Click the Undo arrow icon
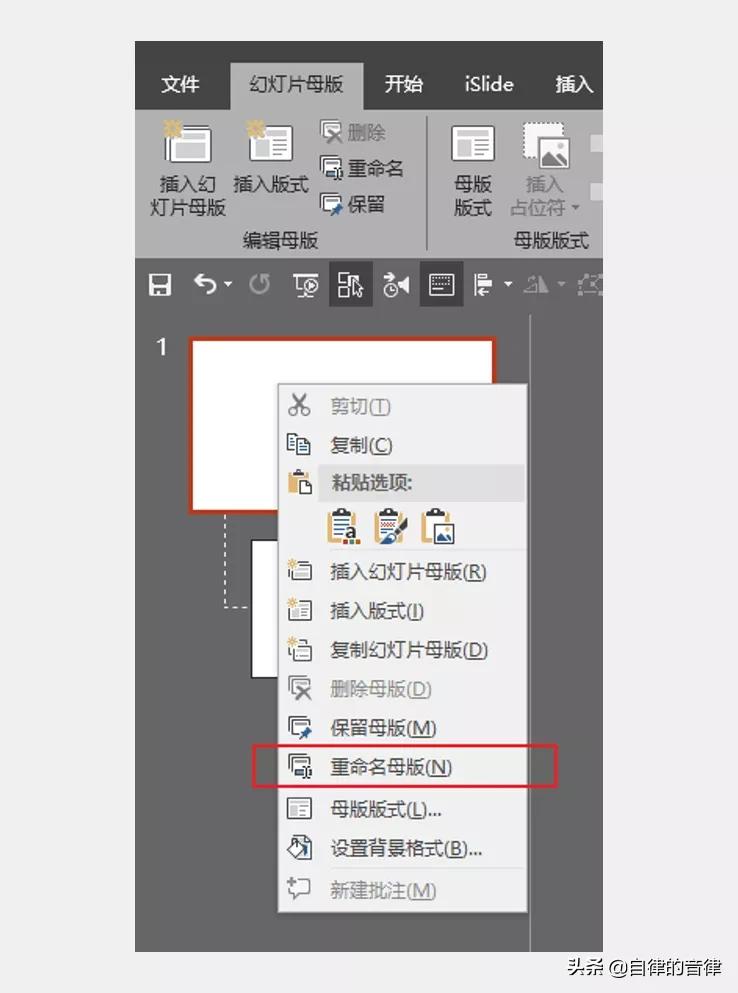The image size is (738, 993). tap(205, 285)
